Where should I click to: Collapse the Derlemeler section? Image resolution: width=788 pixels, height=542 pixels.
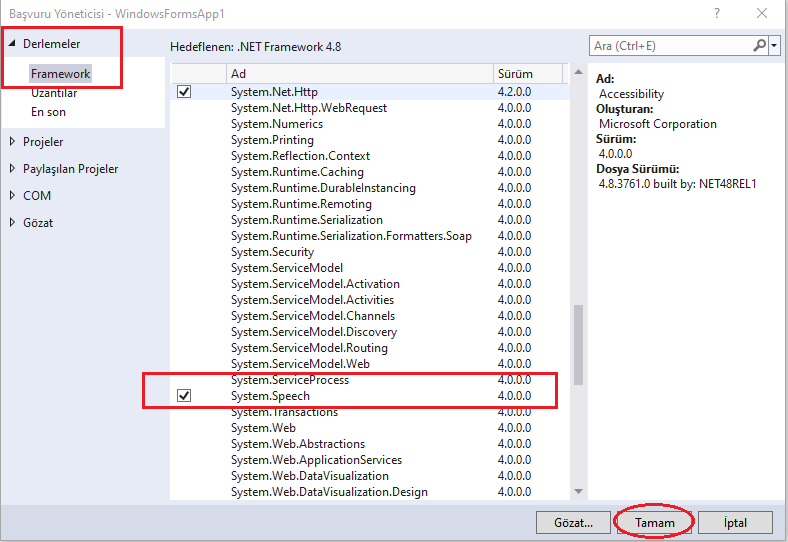pos(12,43)
